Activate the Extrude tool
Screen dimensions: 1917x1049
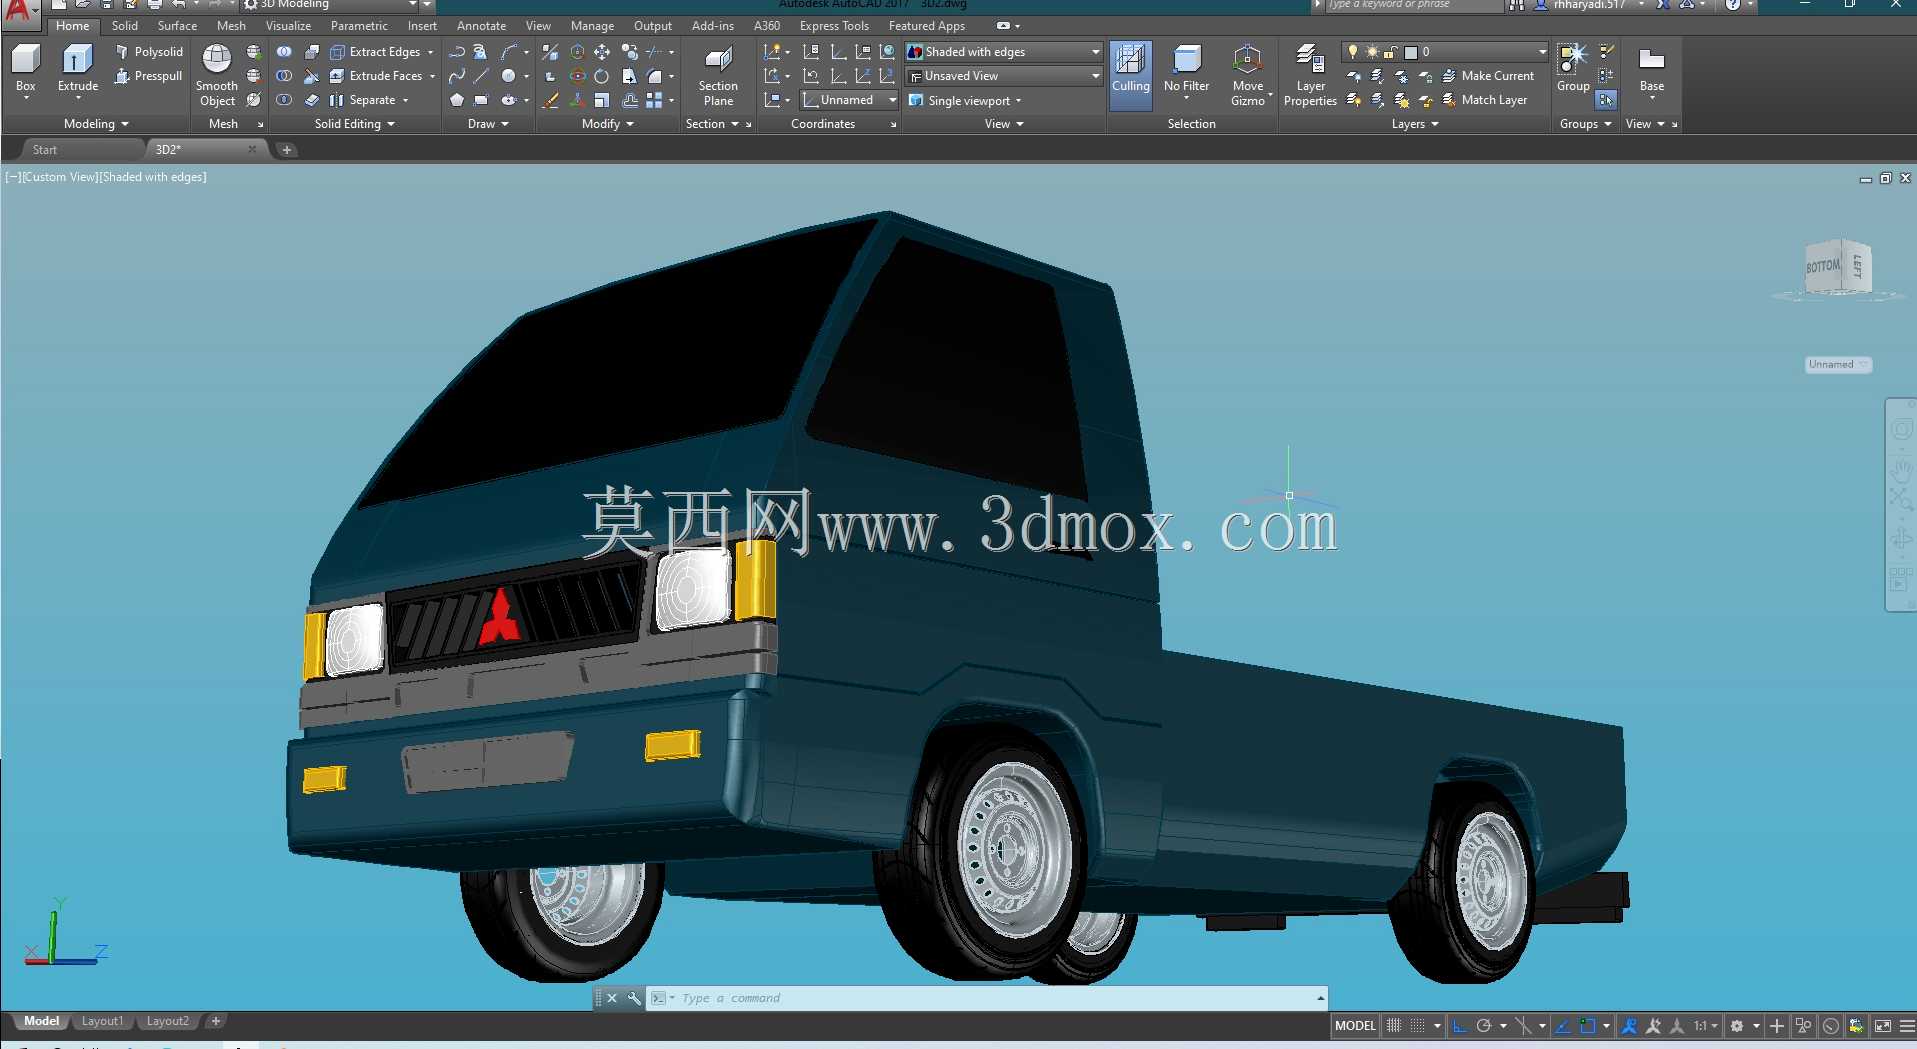click(x=78, y=69)
